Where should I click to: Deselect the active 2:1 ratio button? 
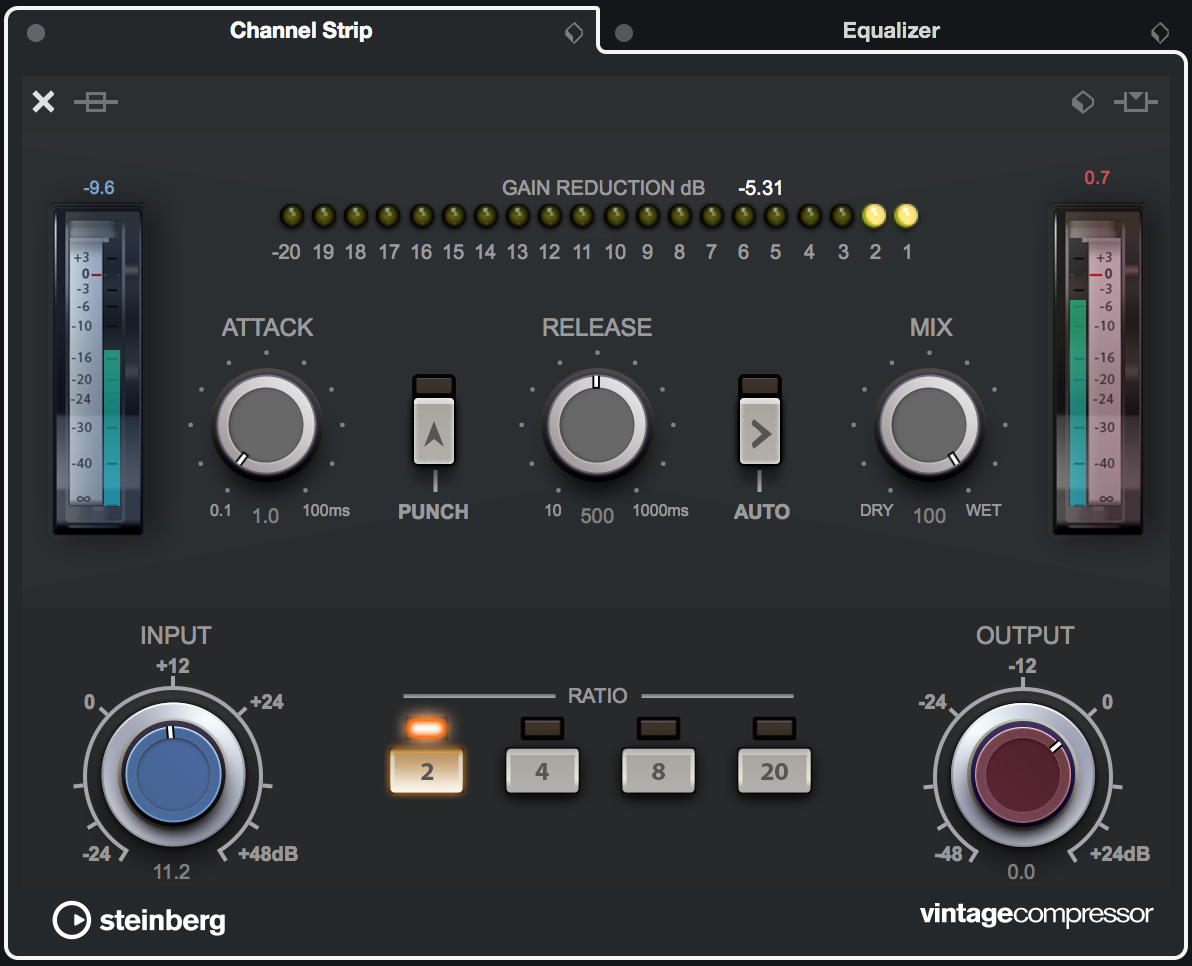[427, 770]
